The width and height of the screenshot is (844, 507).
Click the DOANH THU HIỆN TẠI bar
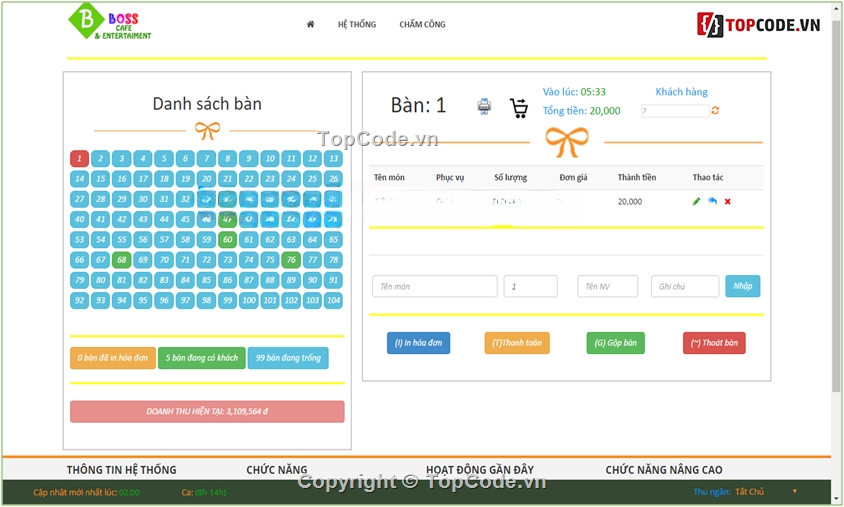click(x=207, y=412)
